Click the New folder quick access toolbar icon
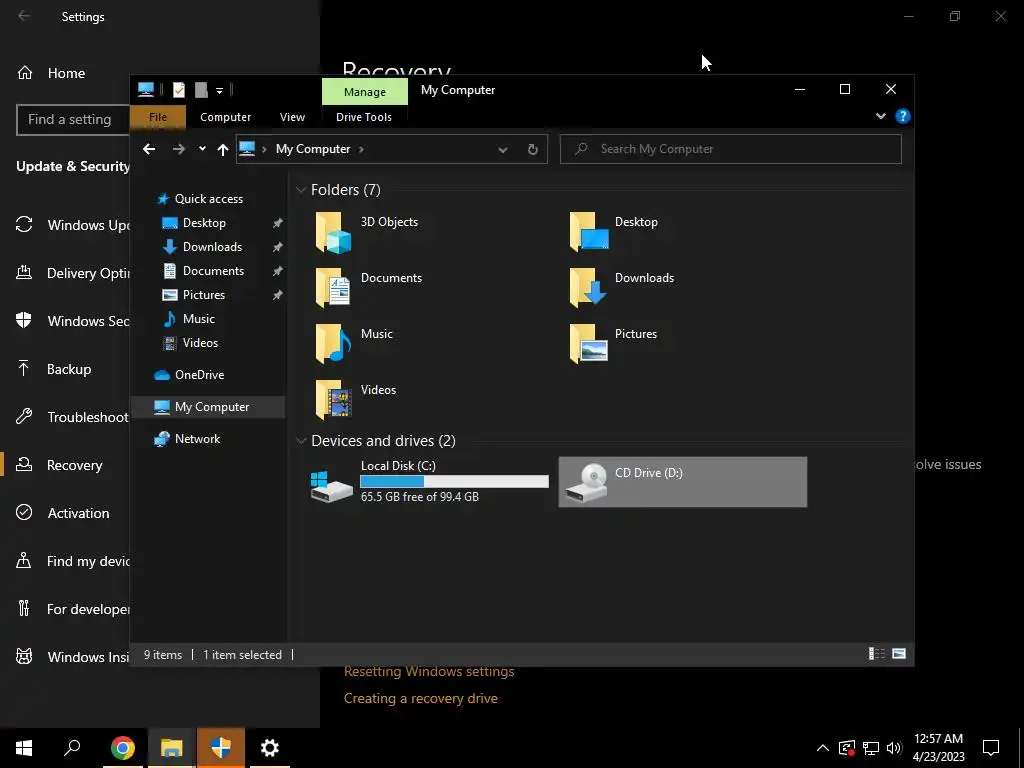The width and height of the screenshot is (1024, 768). [x=201, y=90]
